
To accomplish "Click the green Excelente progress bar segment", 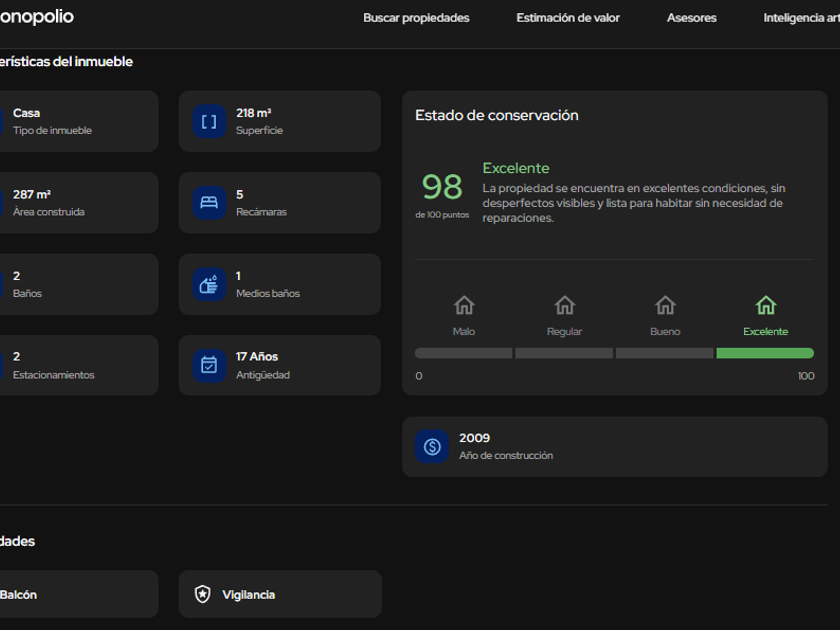I will point(765,353).
